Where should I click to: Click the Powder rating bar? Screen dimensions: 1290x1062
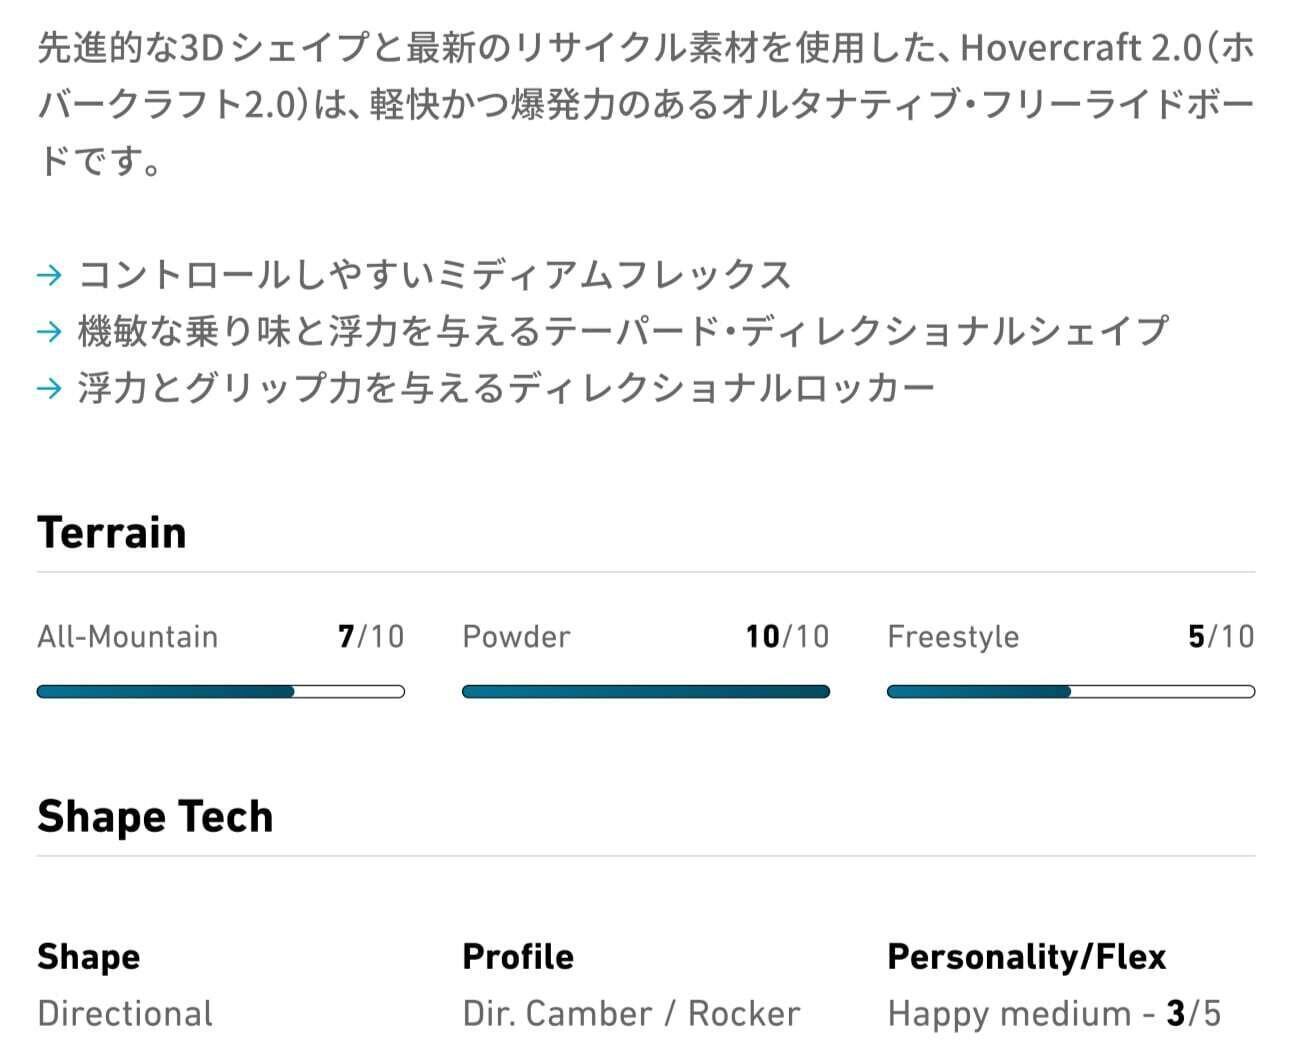click(646, 691)
